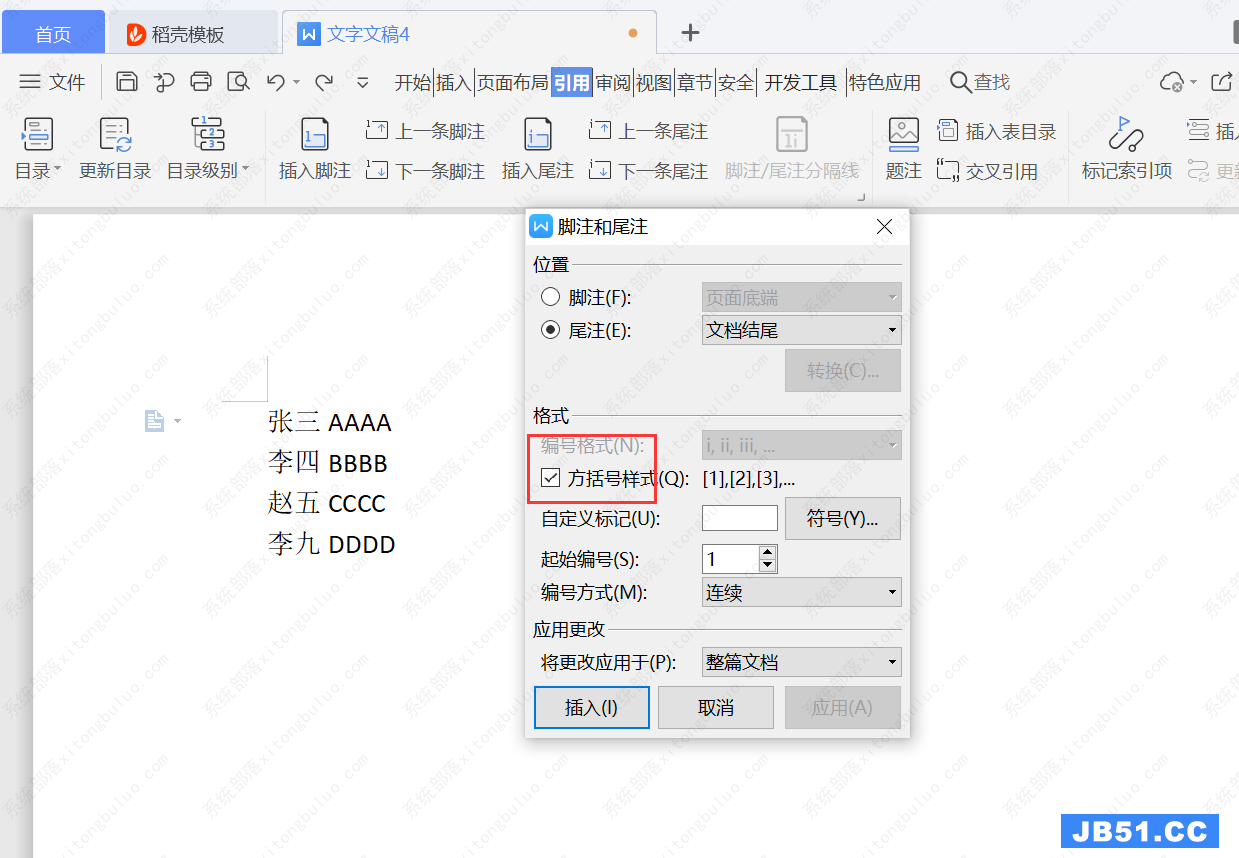This screenshot has height=858, width=1239.
Task: Click the Mark Index Entry icon
Action: [1126, 134]
